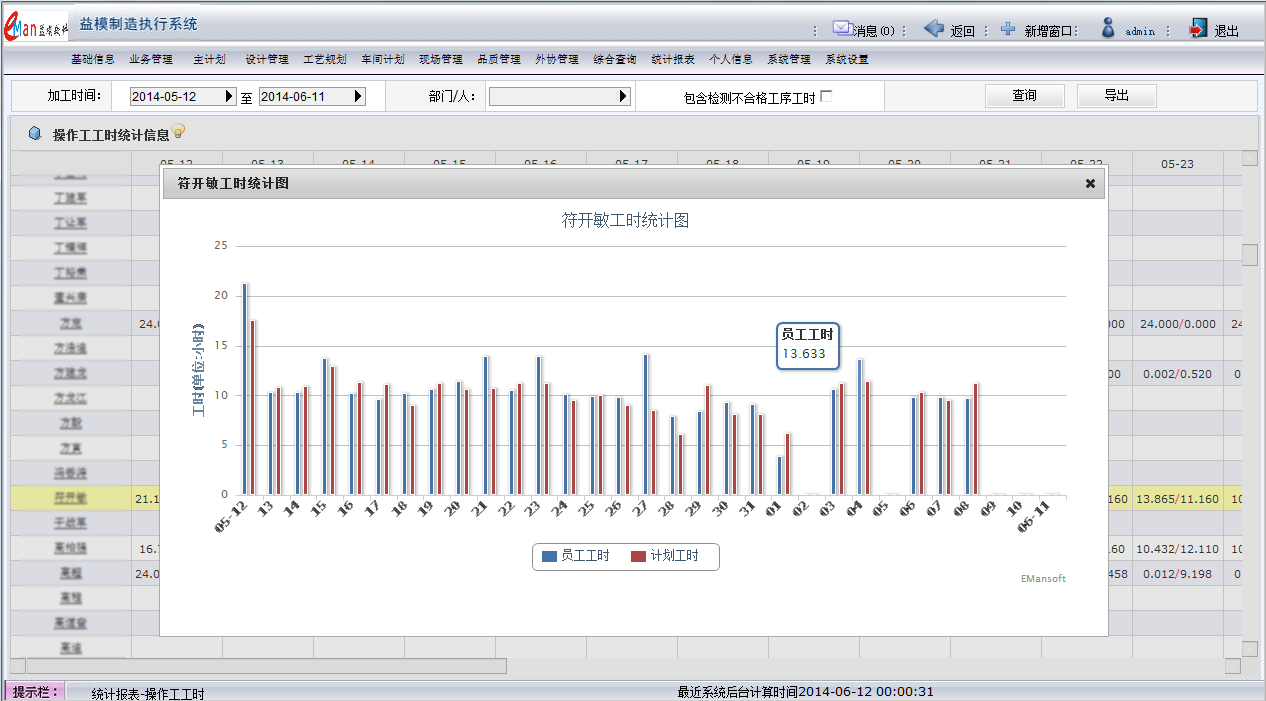
Task: Click the 退出 logout icon
Action: pos(1198,29)
